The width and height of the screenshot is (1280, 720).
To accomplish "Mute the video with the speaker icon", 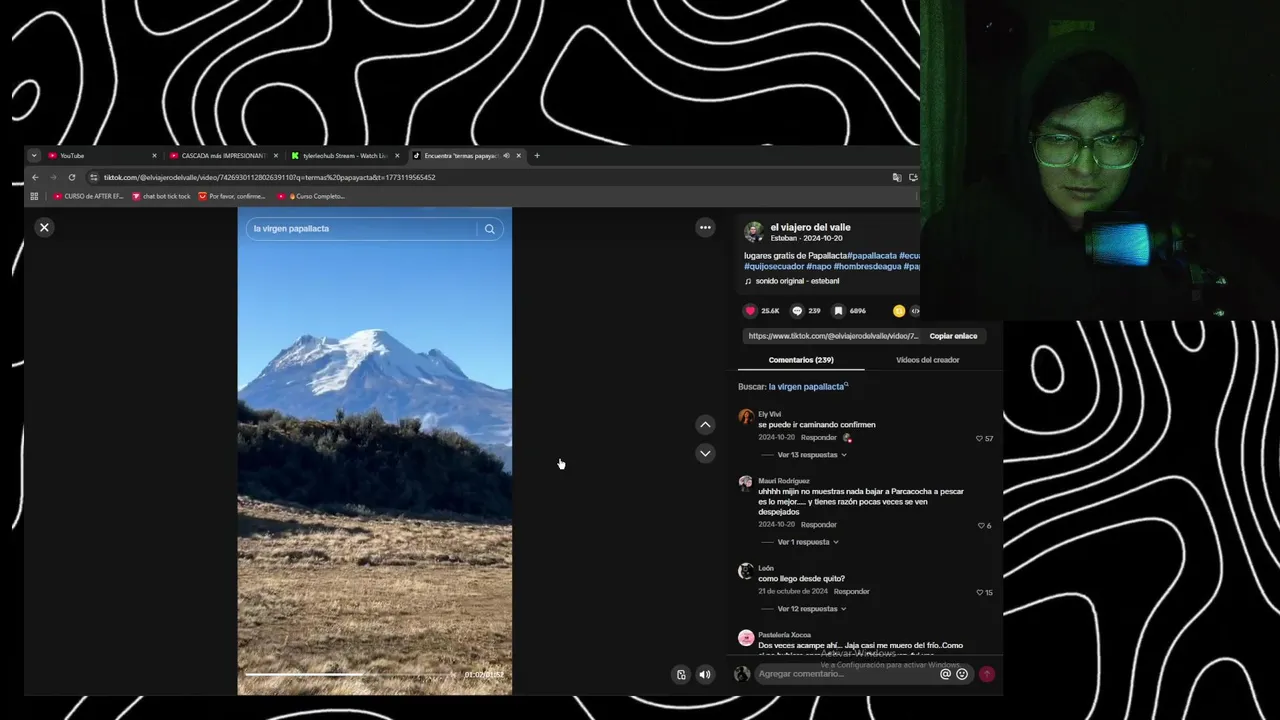I will coord(705,675).
